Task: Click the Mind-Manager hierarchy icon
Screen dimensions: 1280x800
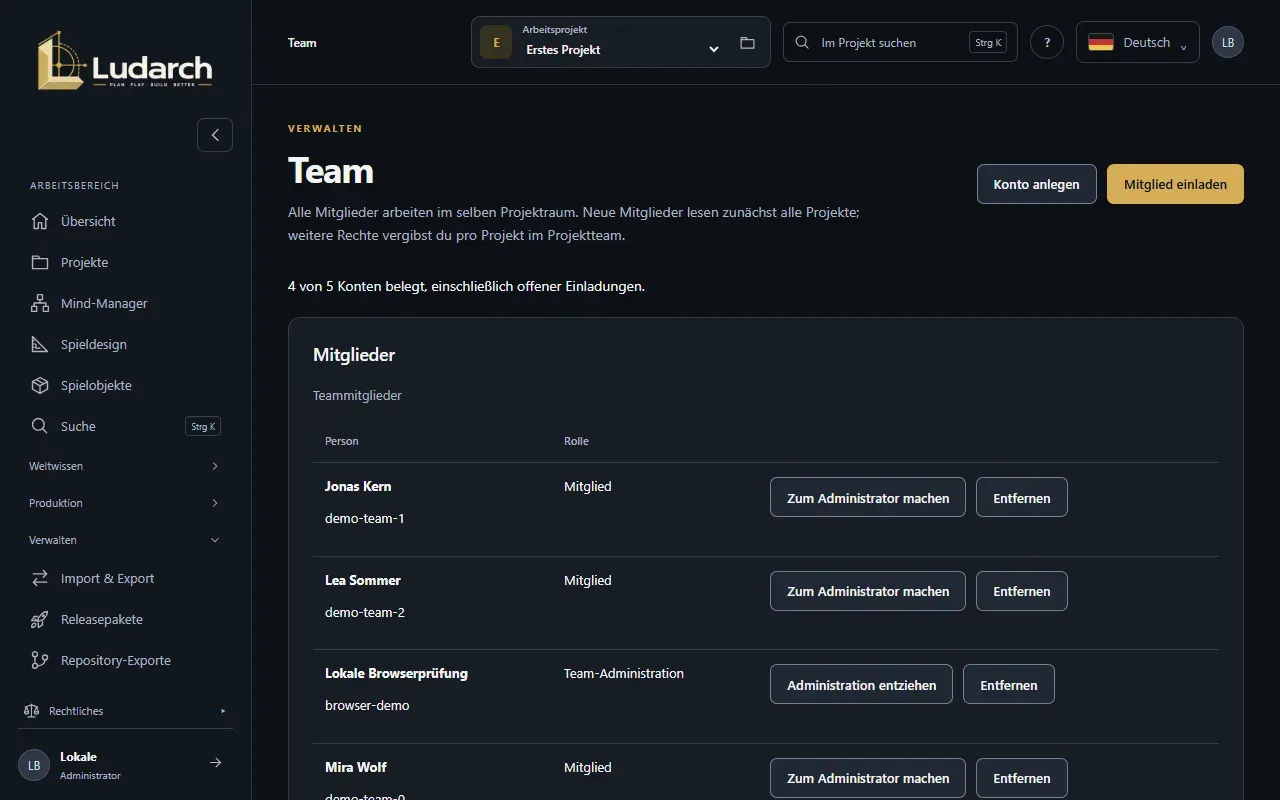Action: [40, 303]
